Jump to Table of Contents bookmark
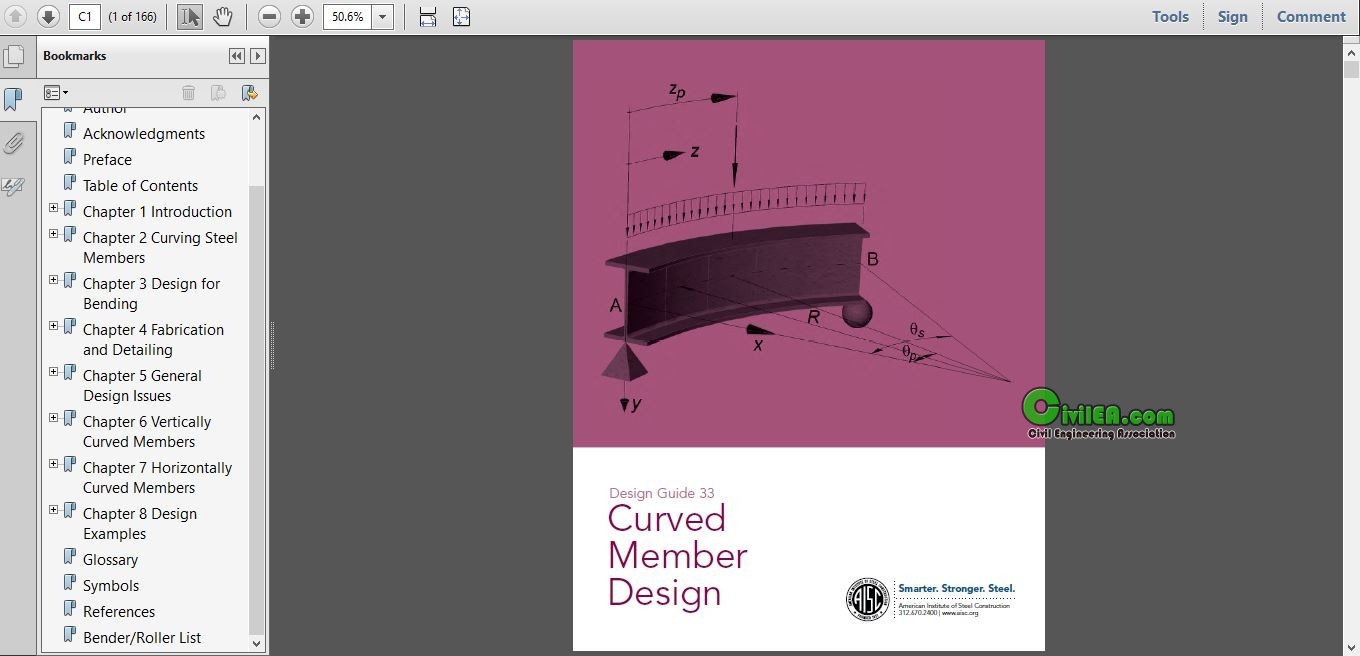The image size is (1360, 656). 140,185
